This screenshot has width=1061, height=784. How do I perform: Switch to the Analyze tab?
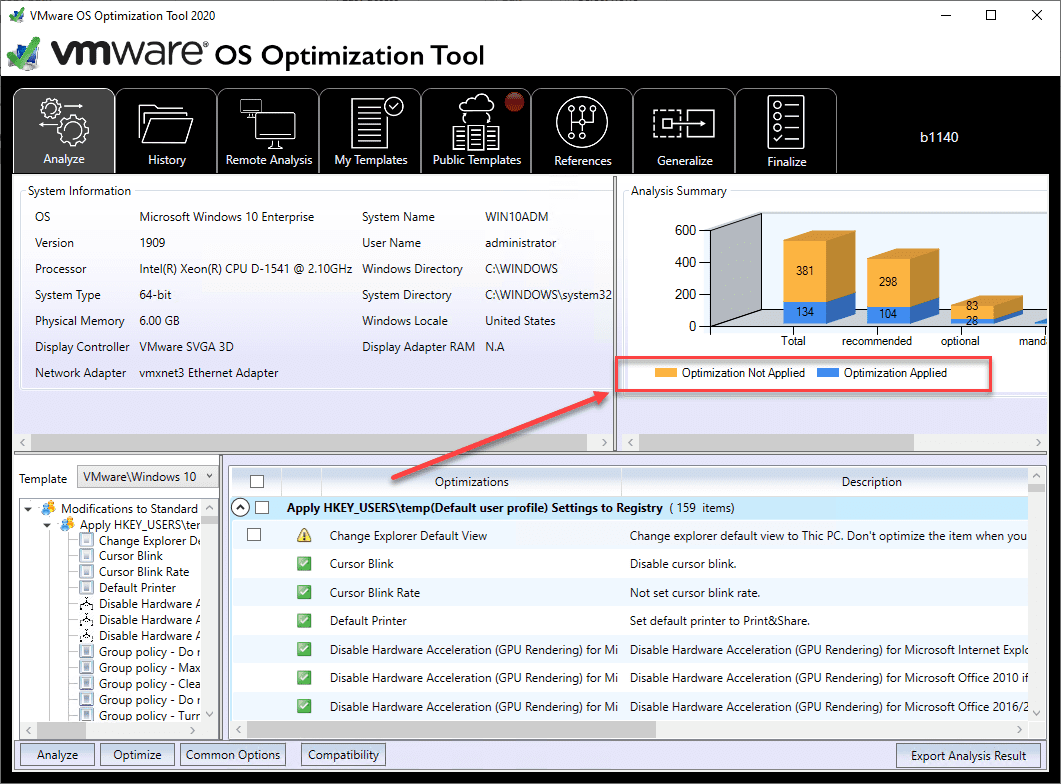pos(63,130)
